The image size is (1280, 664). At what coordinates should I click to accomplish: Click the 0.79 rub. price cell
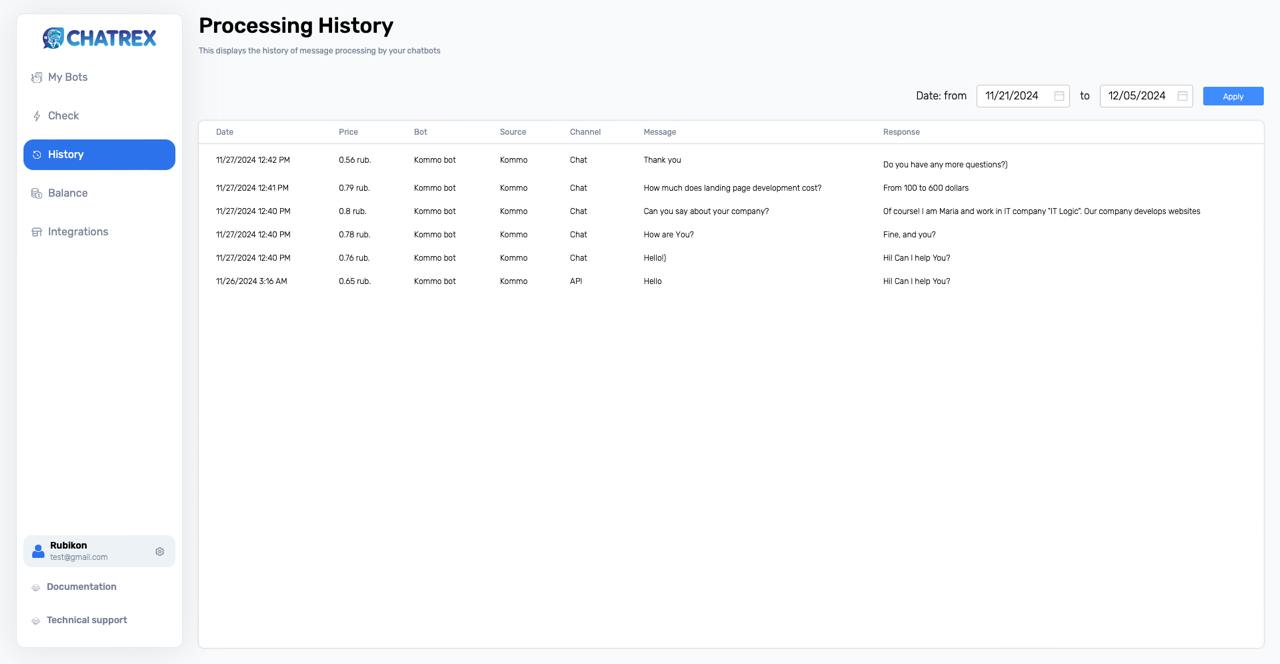(354, 188)
